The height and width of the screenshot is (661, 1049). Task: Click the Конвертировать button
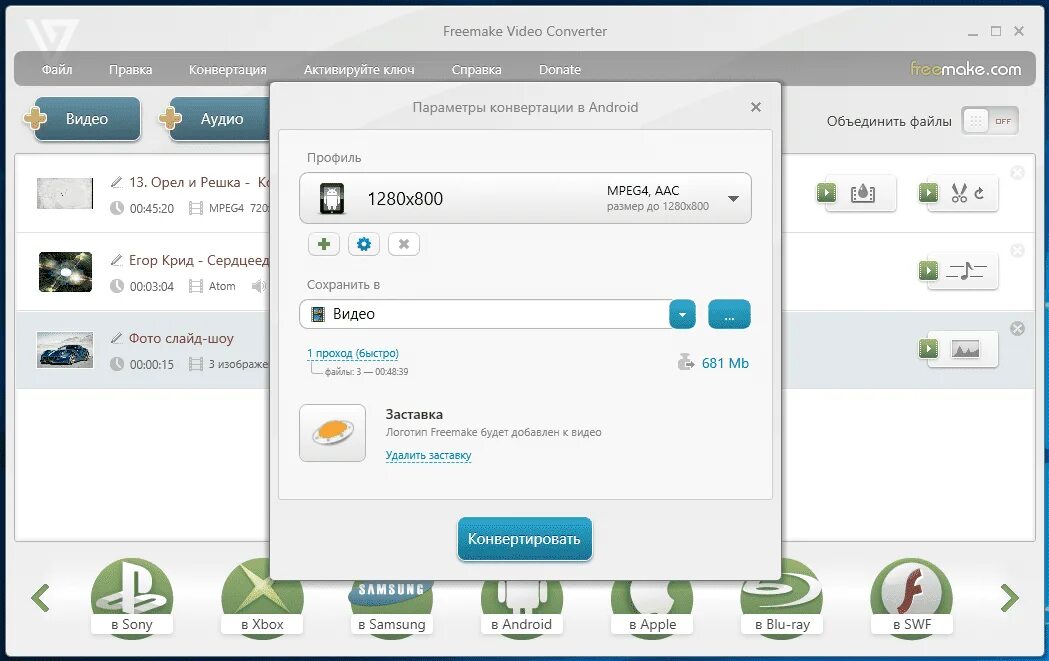[524, 538]
